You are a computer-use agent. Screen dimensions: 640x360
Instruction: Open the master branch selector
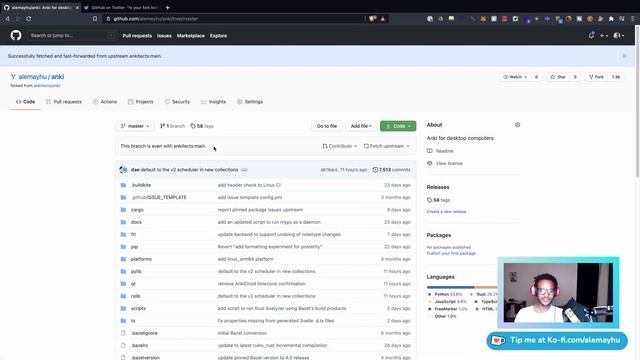coord(135,126)
